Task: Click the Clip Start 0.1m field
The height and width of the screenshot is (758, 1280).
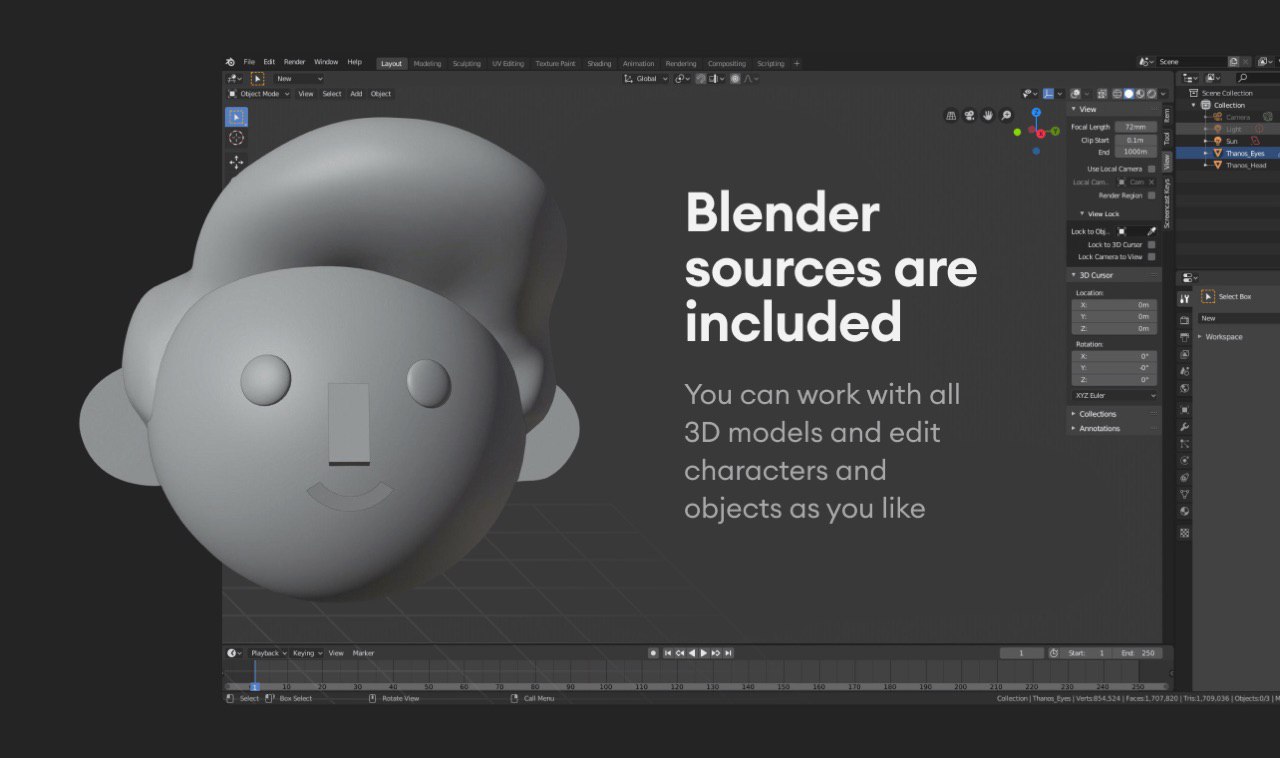Action: click(1136, 140)
